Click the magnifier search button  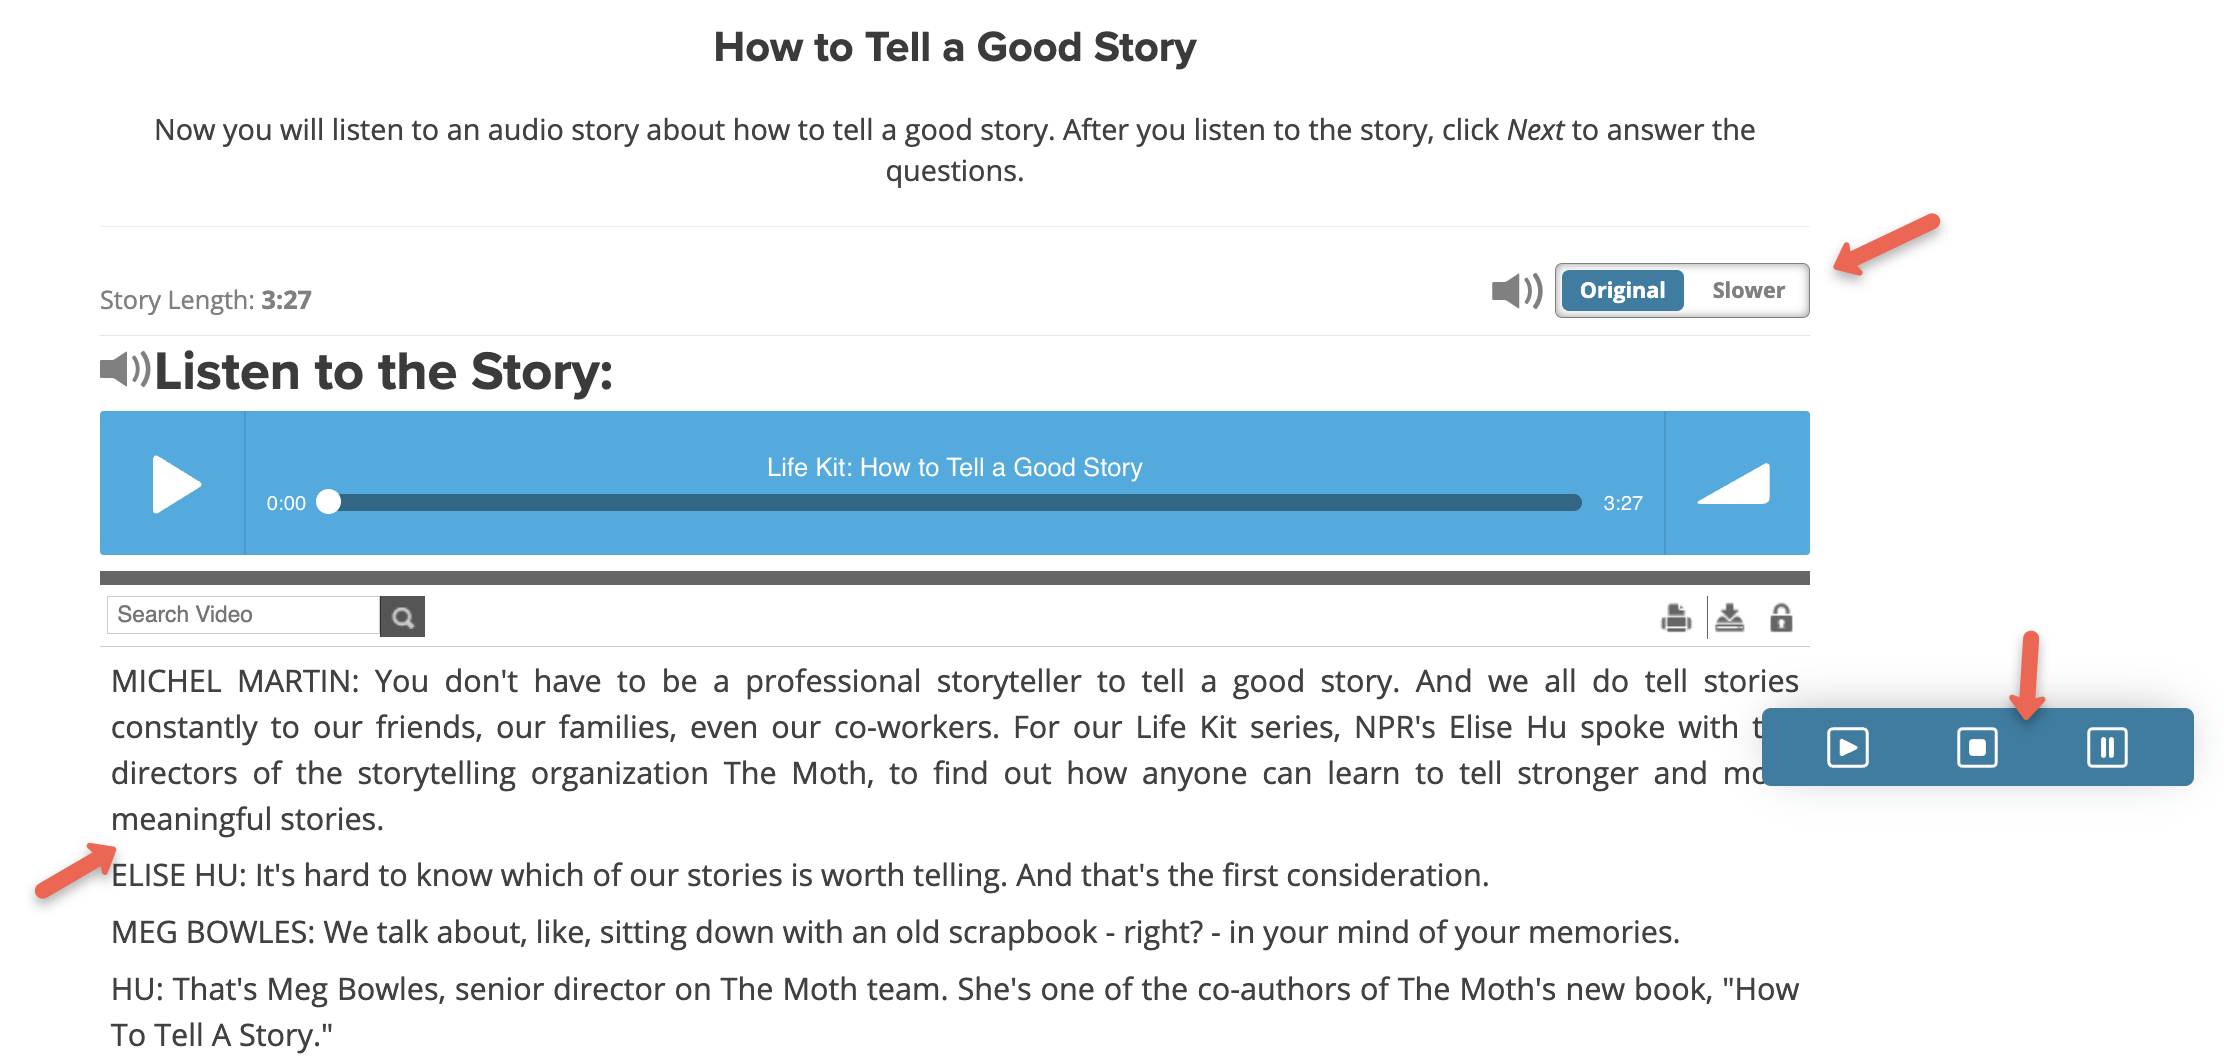[x=402, y=616]
